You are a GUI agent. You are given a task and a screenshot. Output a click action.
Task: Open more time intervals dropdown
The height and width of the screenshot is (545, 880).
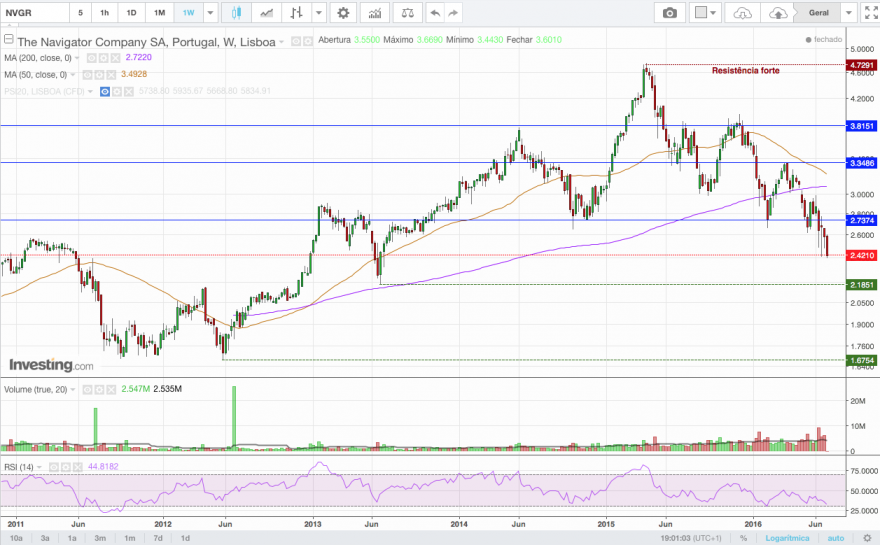click(x=210, y=12)
